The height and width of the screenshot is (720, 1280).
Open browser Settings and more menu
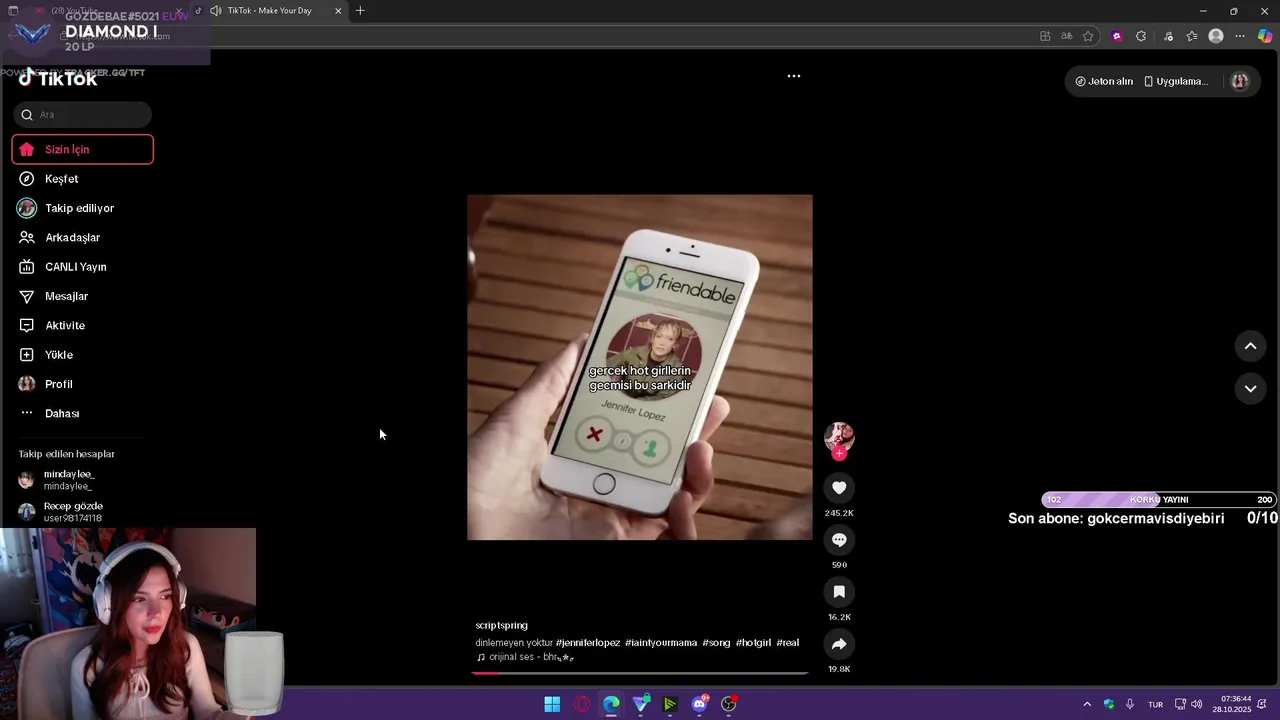[1240, 36]
